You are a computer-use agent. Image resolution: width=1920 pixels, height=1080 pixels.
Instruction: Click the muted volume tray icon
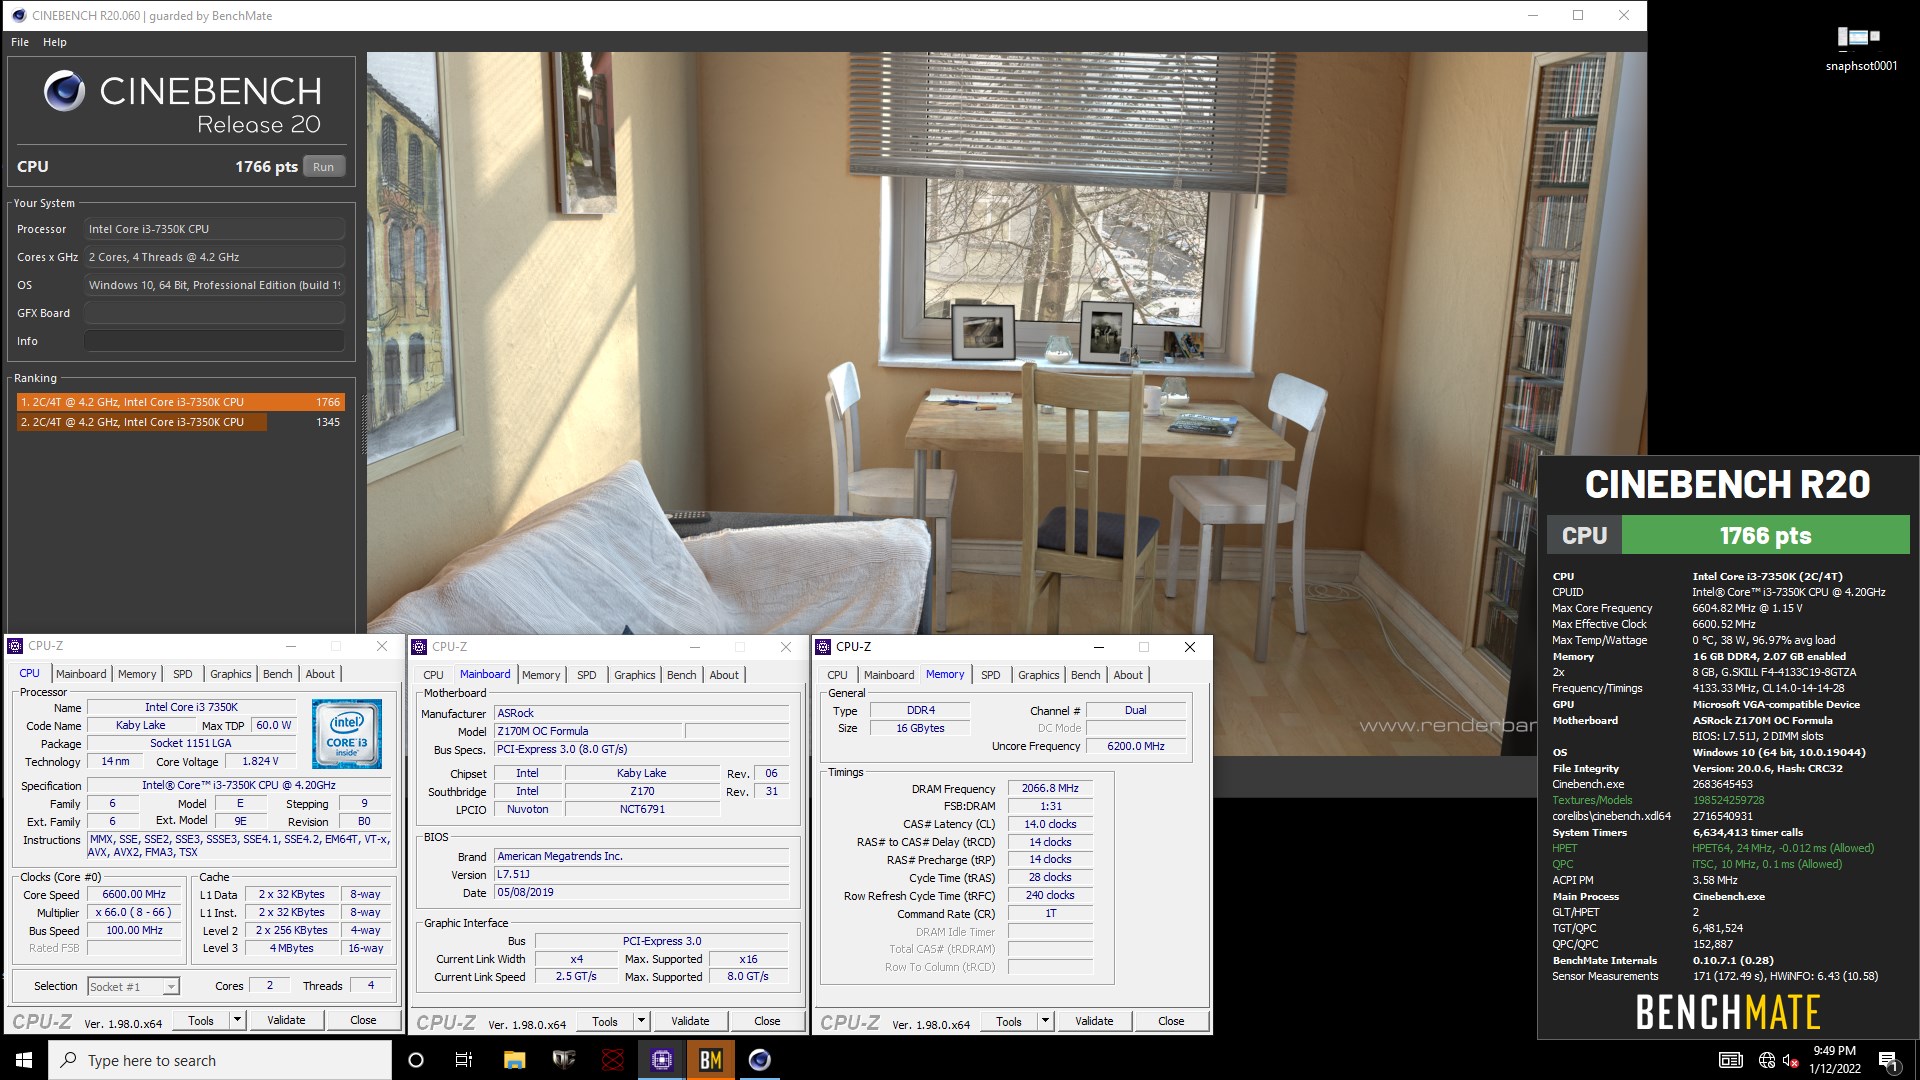click(1792, 1060)
